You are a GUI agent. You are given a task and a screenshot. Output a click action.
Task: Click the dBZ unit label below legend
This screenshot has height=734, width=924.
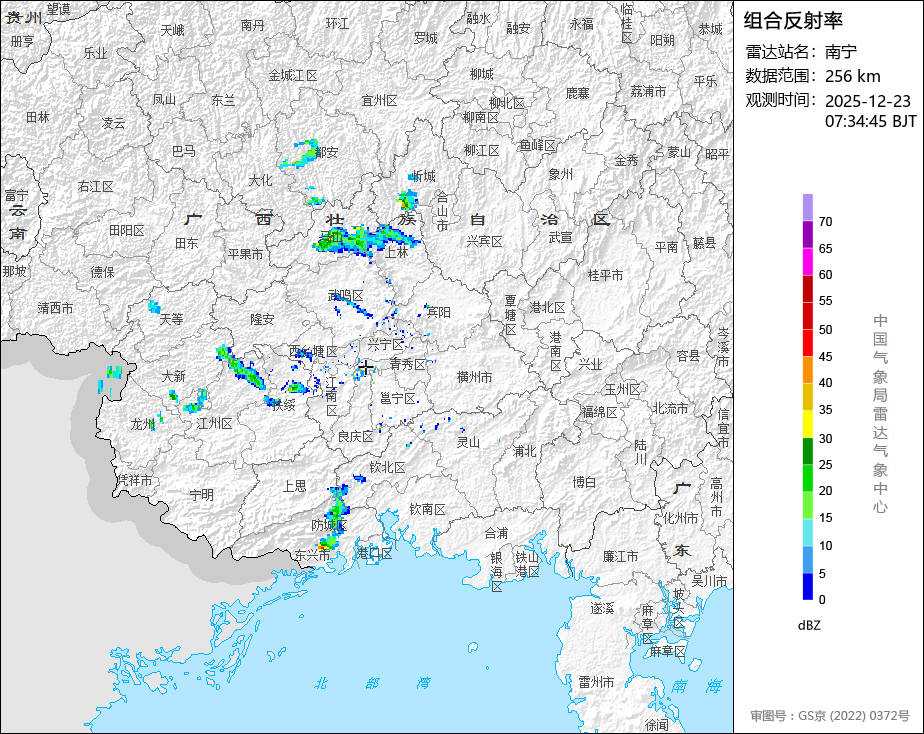tap(809, 625)
